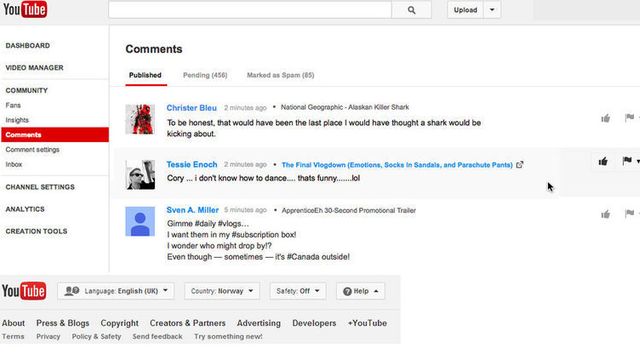
Task: Open Press & Blogs footer link
Action: click(62, 323)
